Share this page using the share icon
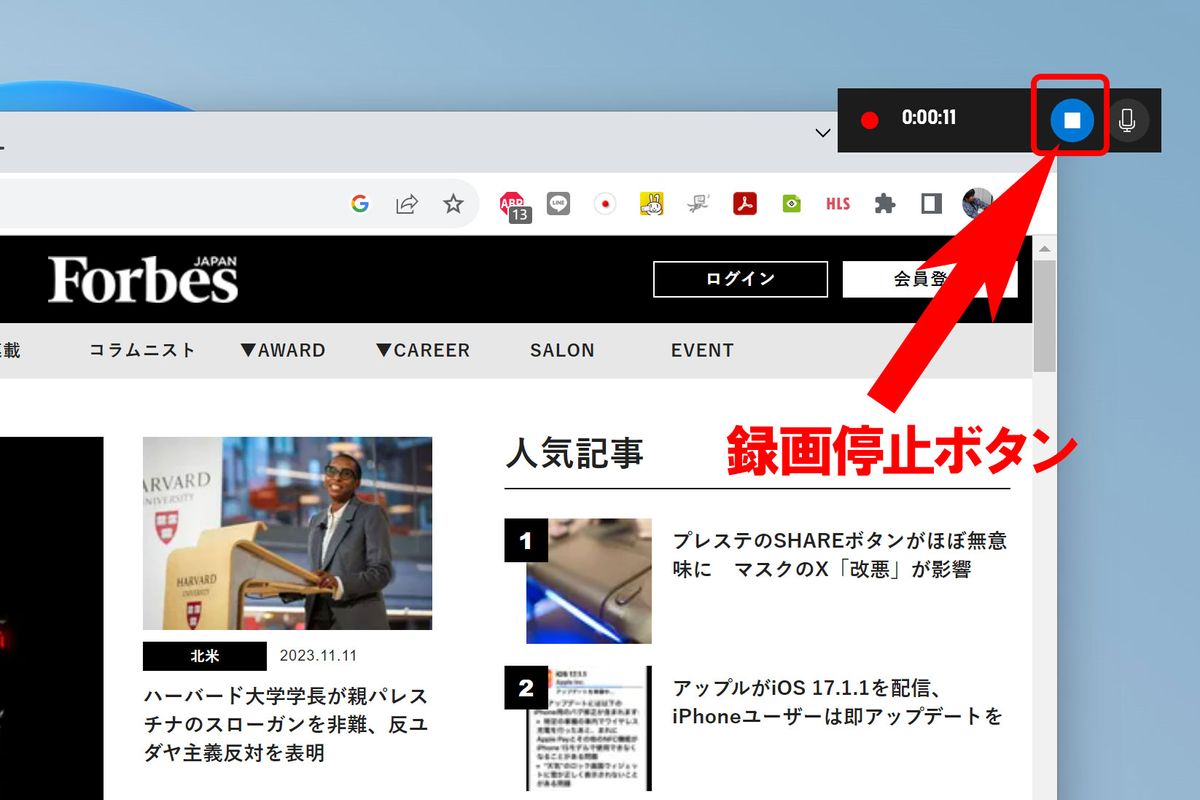1200x800 pixels. (406, 204)
